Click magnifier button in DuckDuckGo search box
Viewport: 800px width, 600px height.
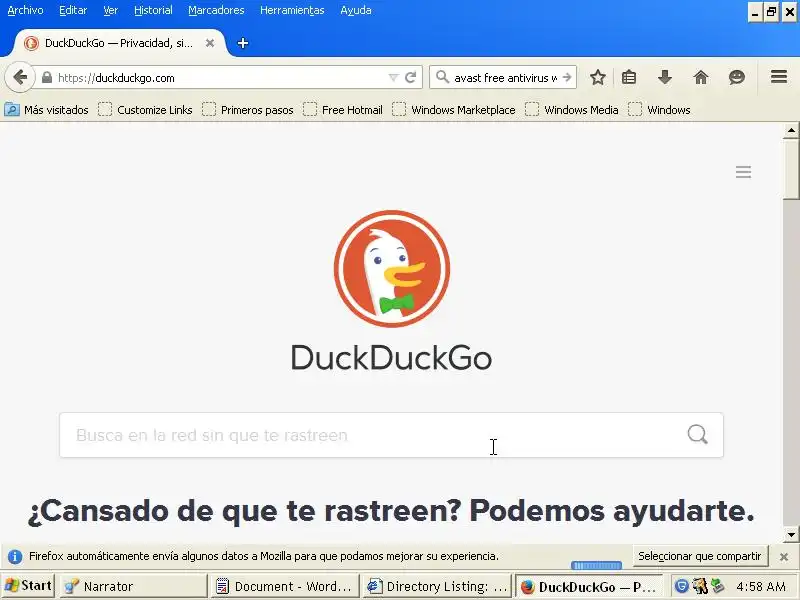(697, 435)
